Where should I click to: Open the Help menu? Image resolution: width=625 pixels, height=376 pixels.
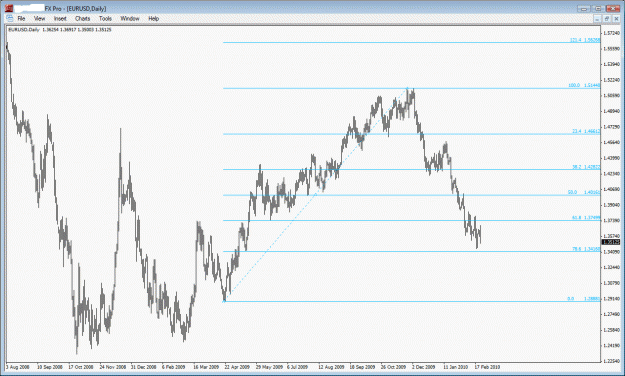(x=153, y=19)
